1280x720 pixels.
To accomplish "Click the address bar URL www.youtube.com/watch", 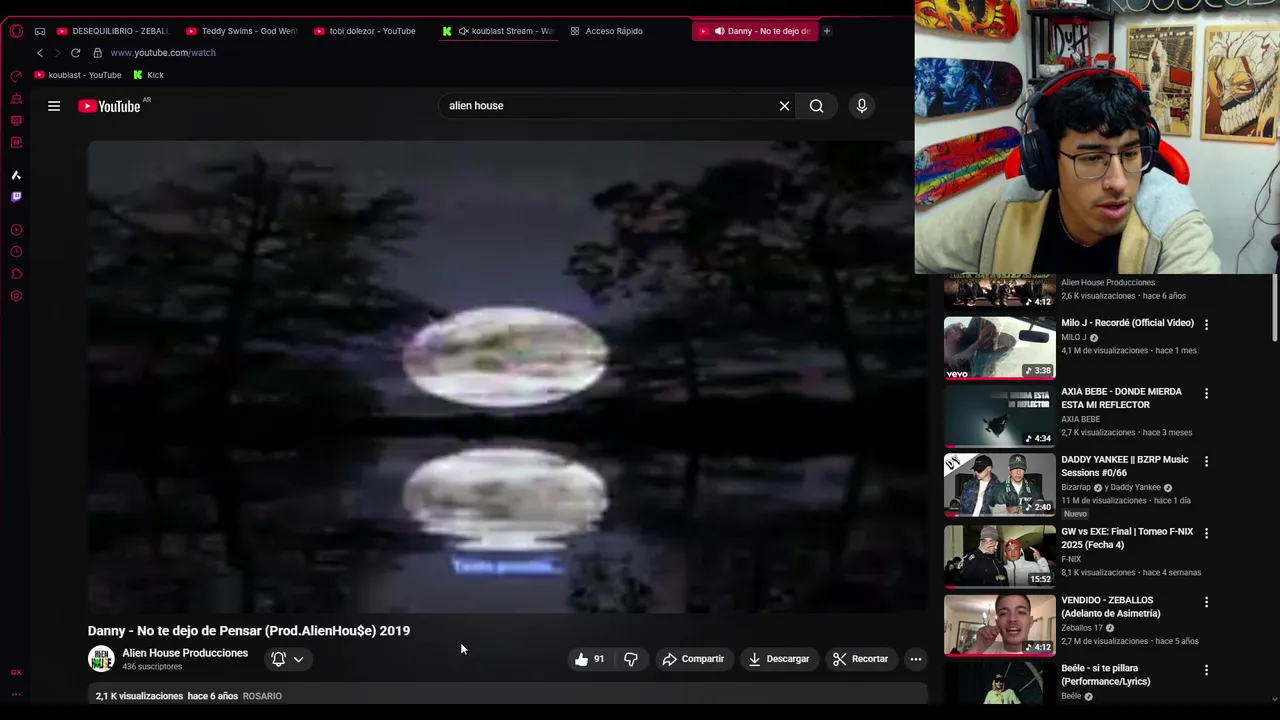I will 163,53.
